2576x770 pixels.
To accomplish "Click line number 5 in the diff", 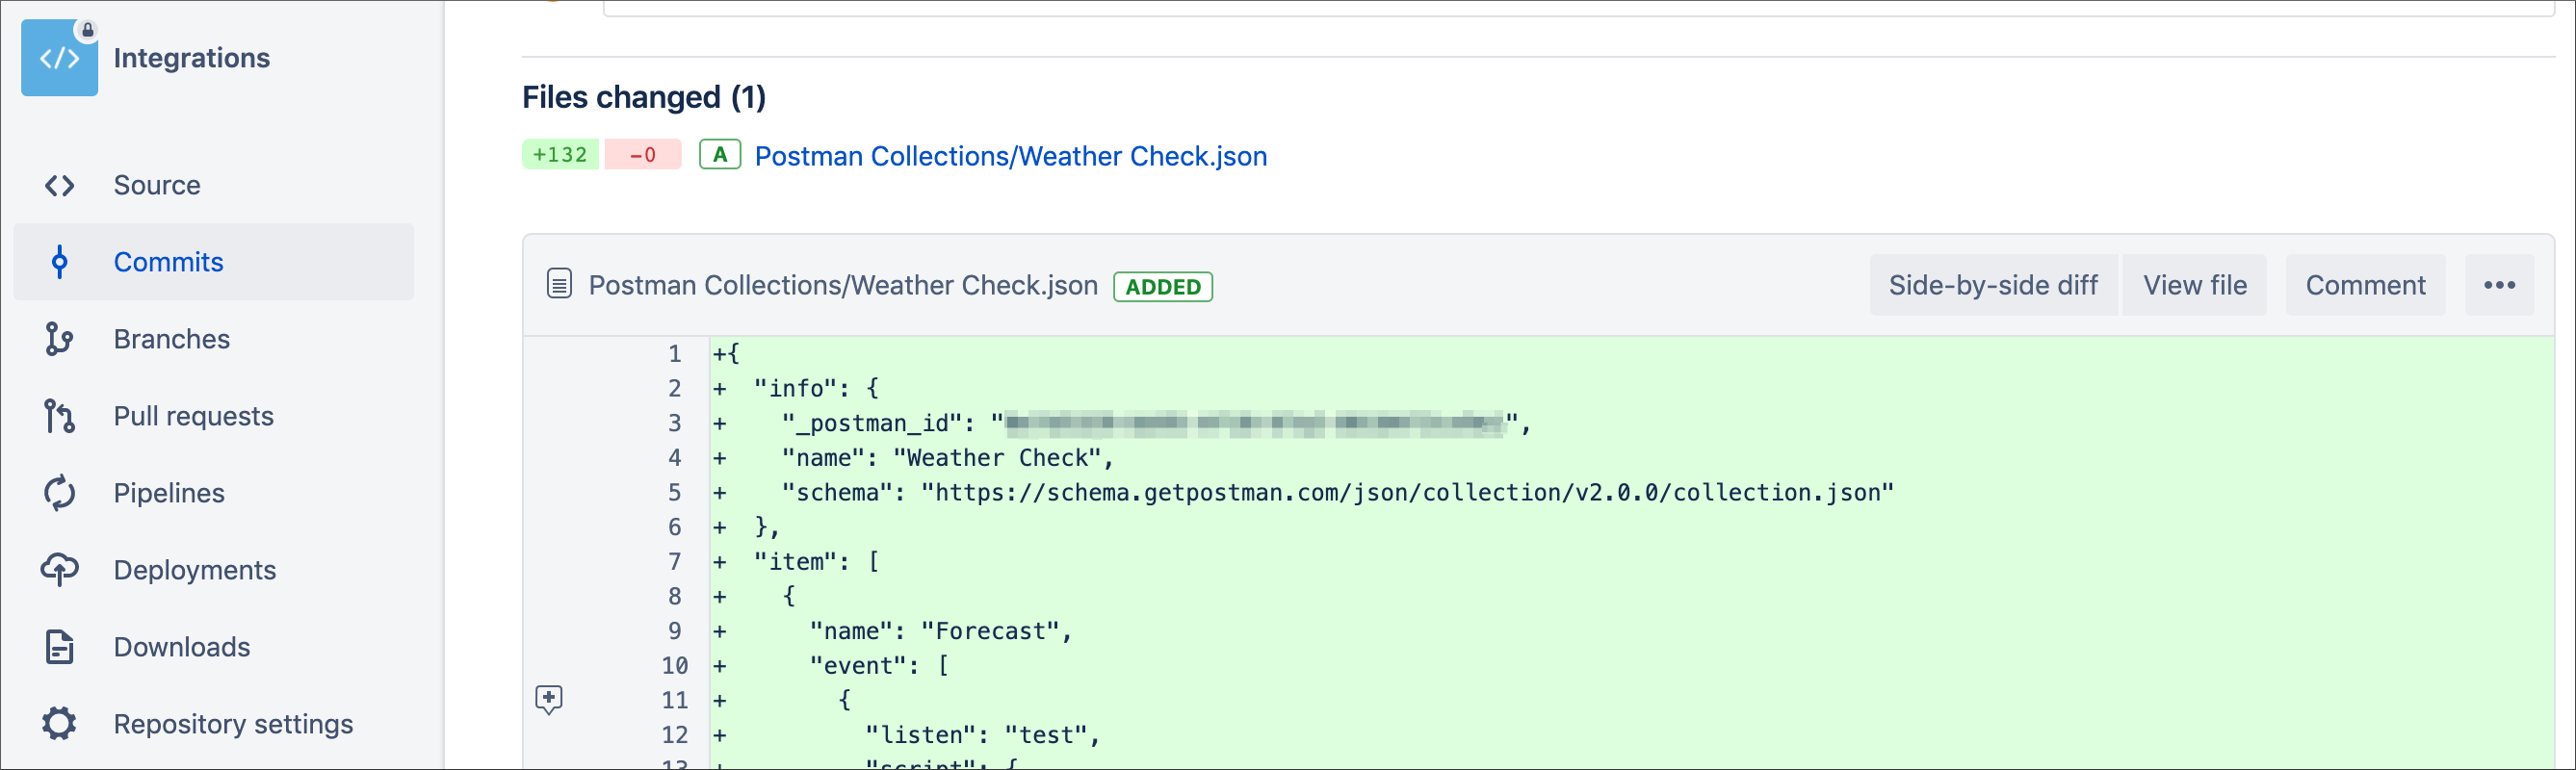I will click(675, 493).
